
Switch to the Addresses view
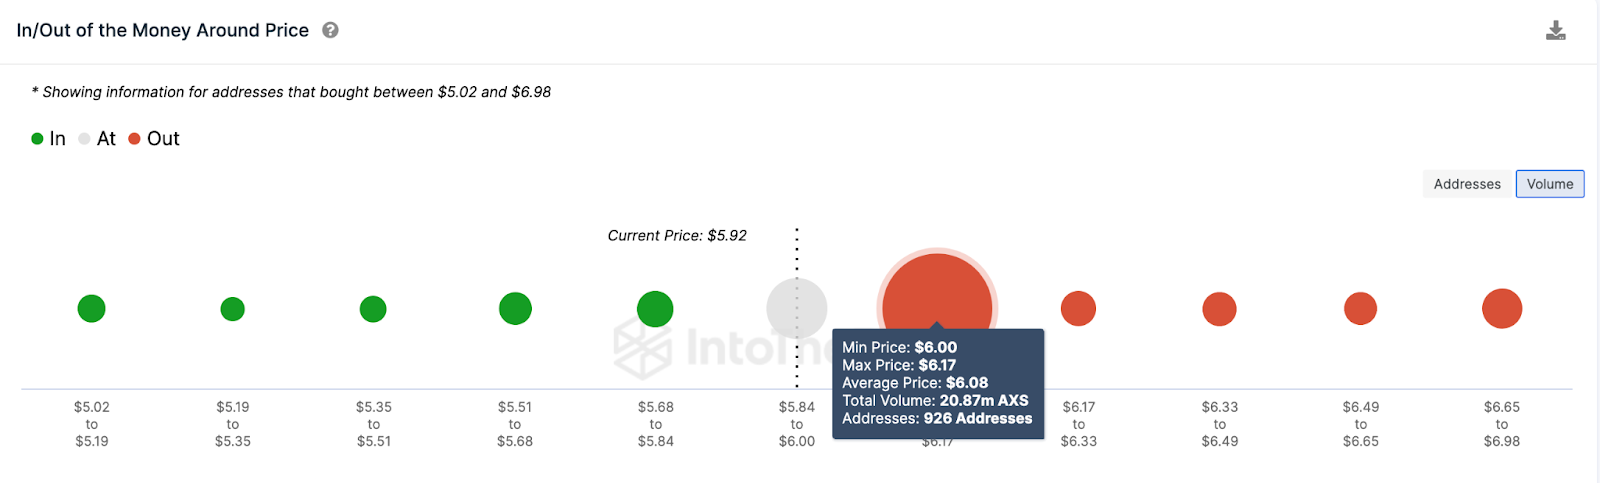[x=1467, y=184]
